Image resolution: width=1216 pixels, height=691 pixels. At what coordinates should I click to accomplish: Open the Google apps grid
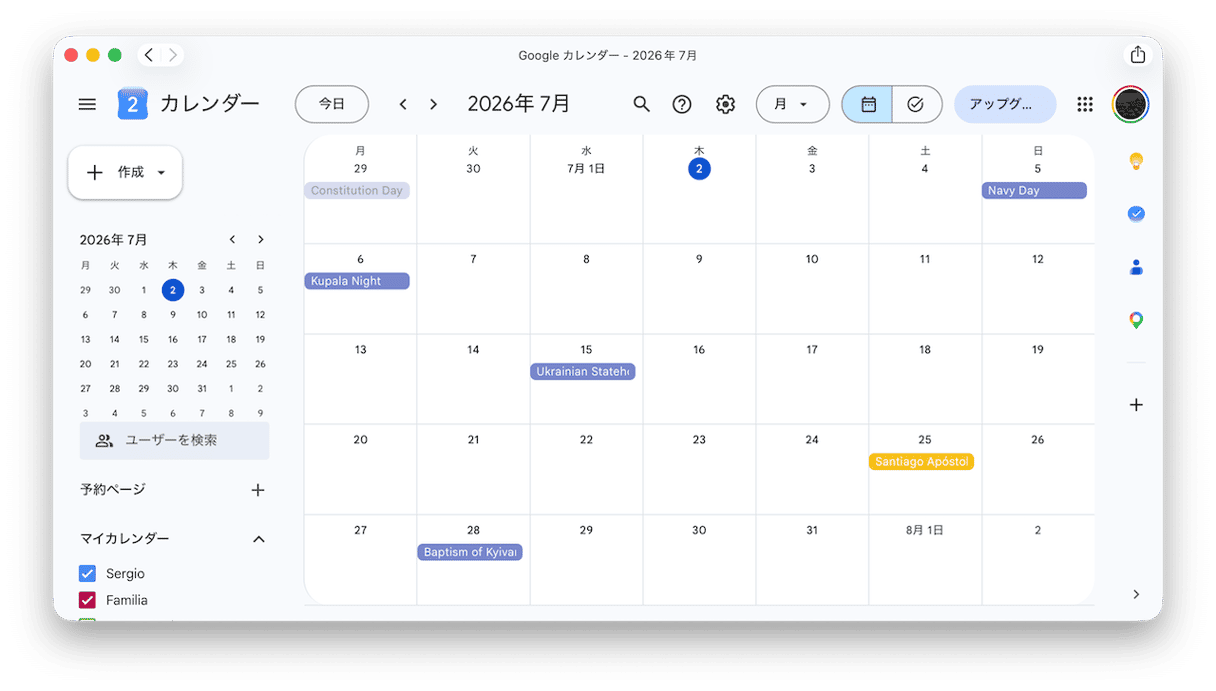[x=1085, y=104]
